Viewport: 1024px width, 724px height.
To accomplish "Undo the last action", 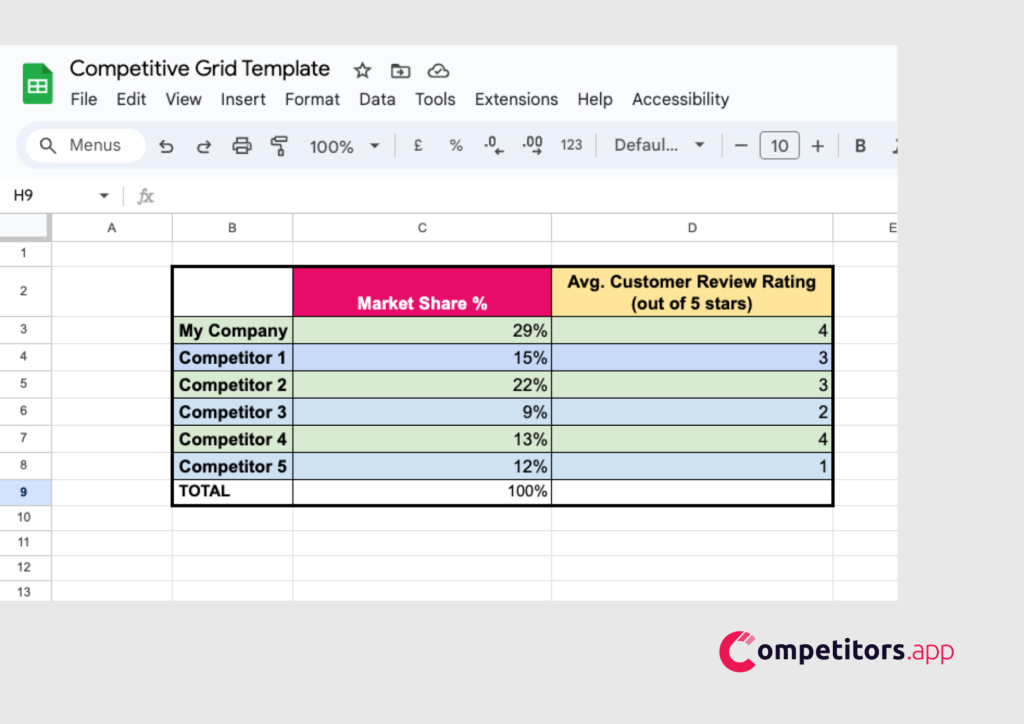I will click(166, 145).
